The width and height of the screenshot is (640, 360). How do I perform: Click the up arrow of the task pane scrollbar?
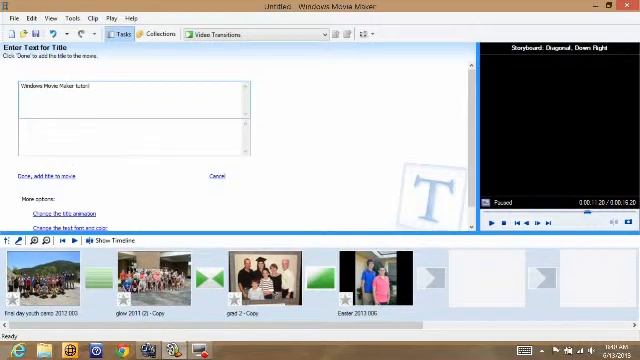point(471,66)
